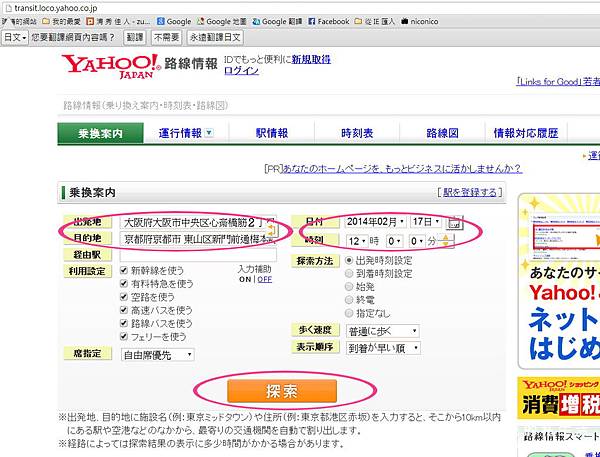The image size is (600, 457).
Task: Open the 普通に歩く walking speed dropdown
Action: pyautogui.click(x=383, y=331)
